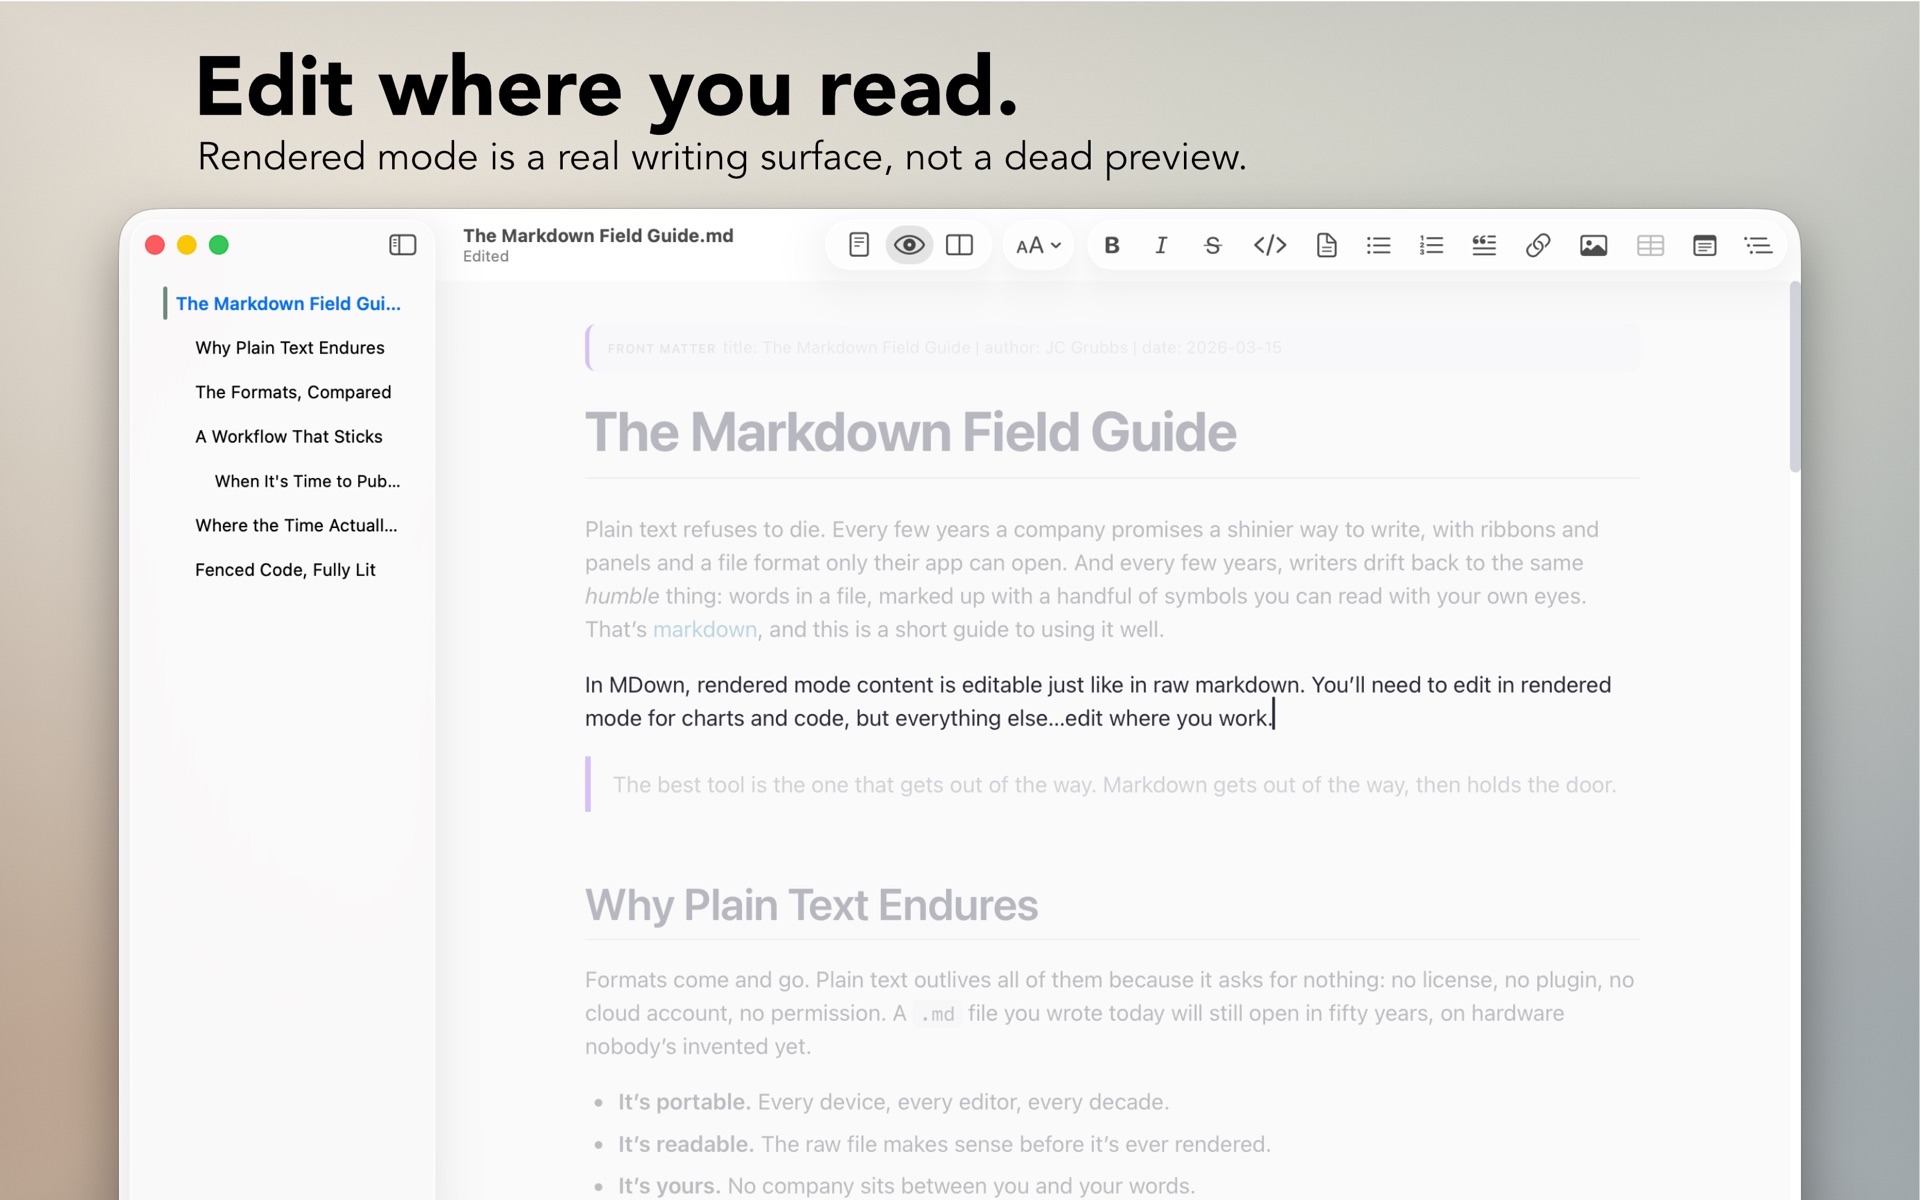Click the '.md' inline code snippet

[x=938, y=1014]
